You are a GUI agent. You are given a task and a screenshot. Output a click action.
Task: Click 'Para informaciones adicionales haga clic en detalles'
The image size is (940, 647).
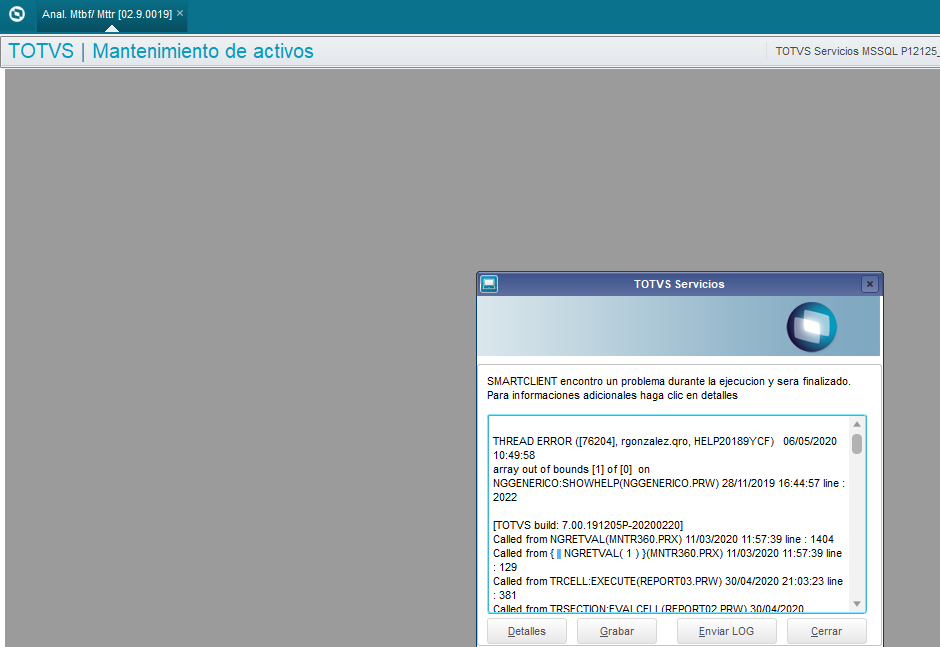coord(612,395)
